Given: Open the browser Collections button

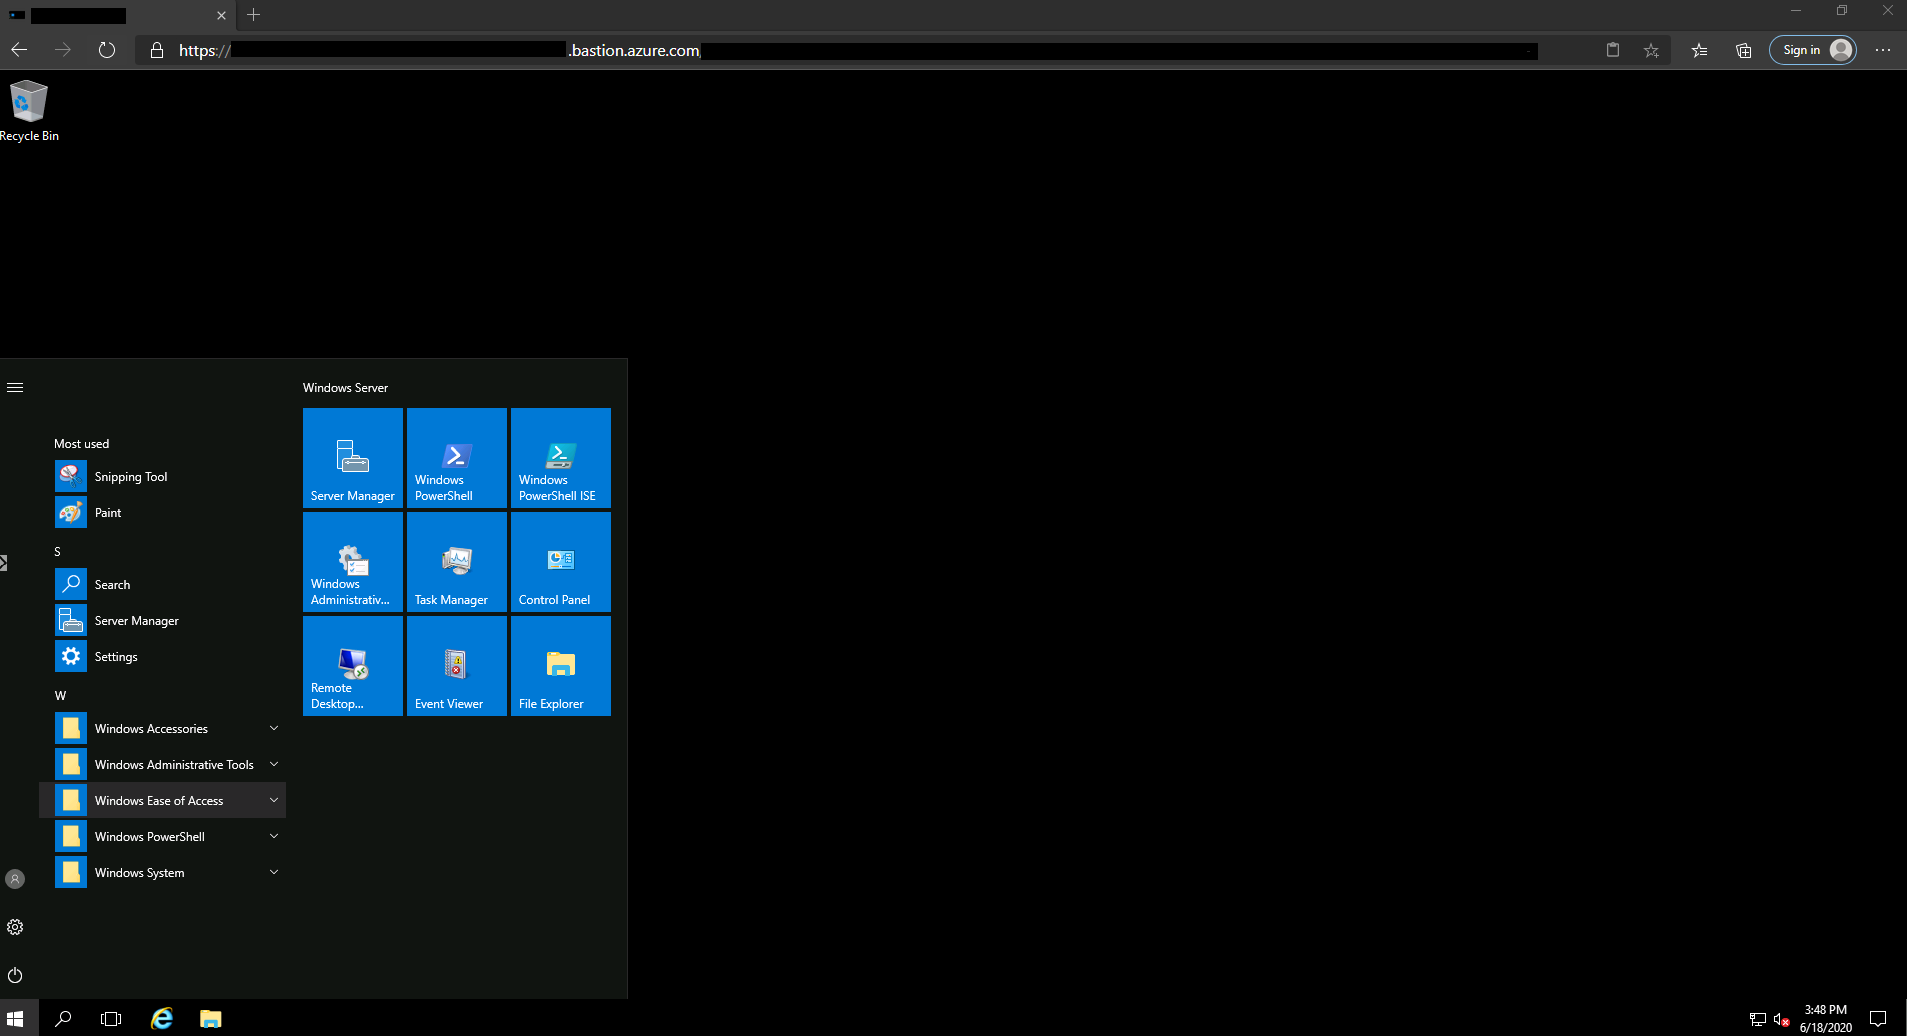Looking at the screenshot, I should tap(1743, 50).
